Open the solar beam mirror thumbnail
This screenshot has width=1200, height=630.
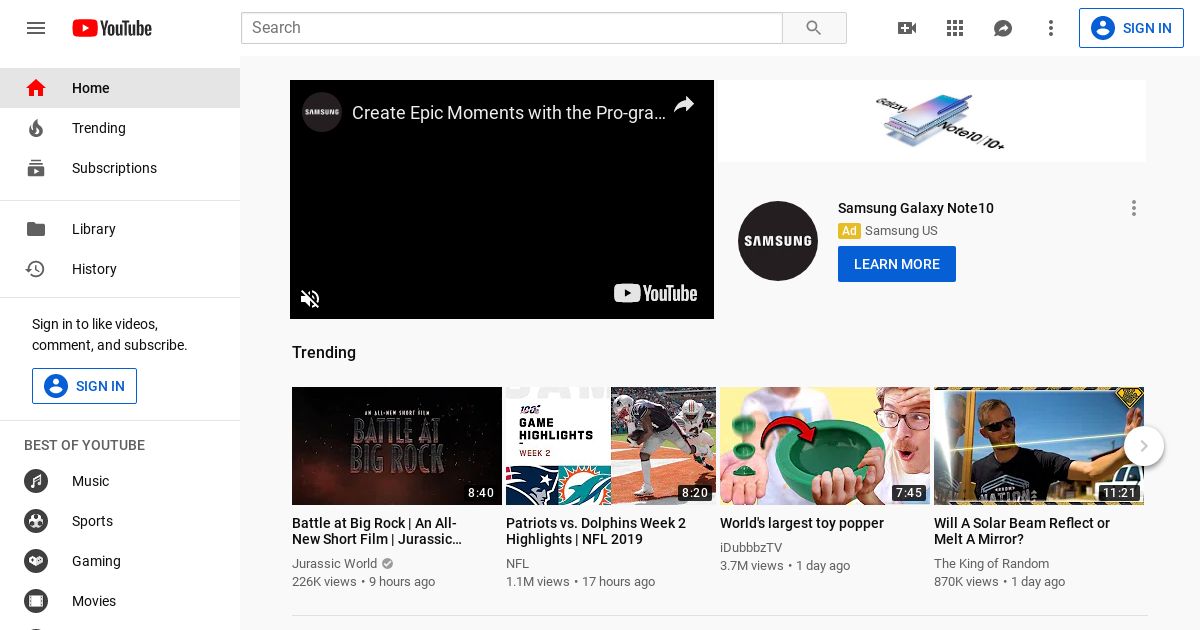pos(1039,446)
